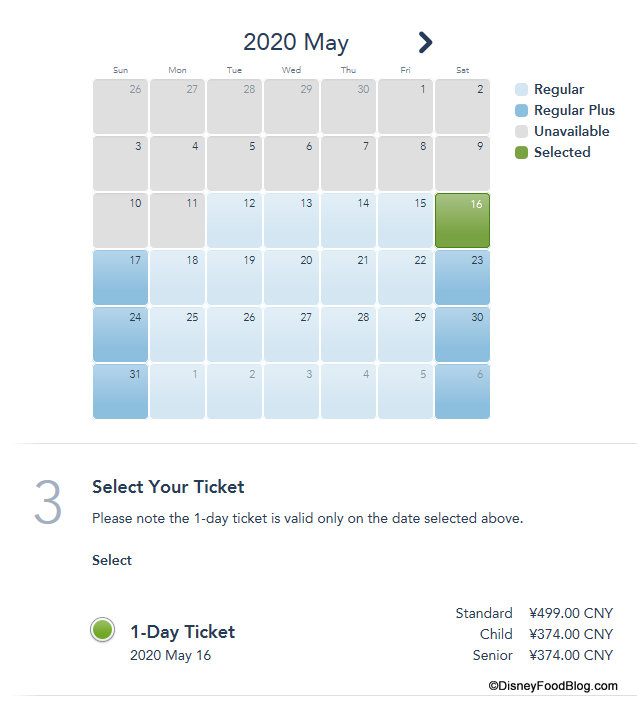Choose Sunday May 17 date

click(121, 277)
